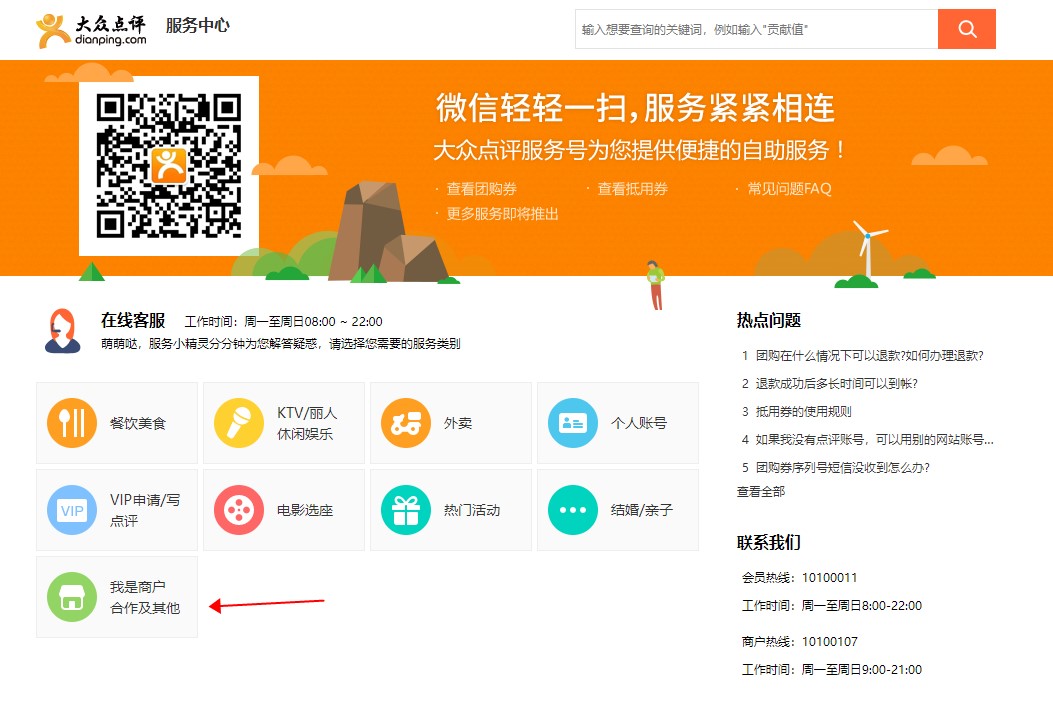Click the 结婚/亲子 three-dots icon
The image size is (1053, 707).
[573, 510]
